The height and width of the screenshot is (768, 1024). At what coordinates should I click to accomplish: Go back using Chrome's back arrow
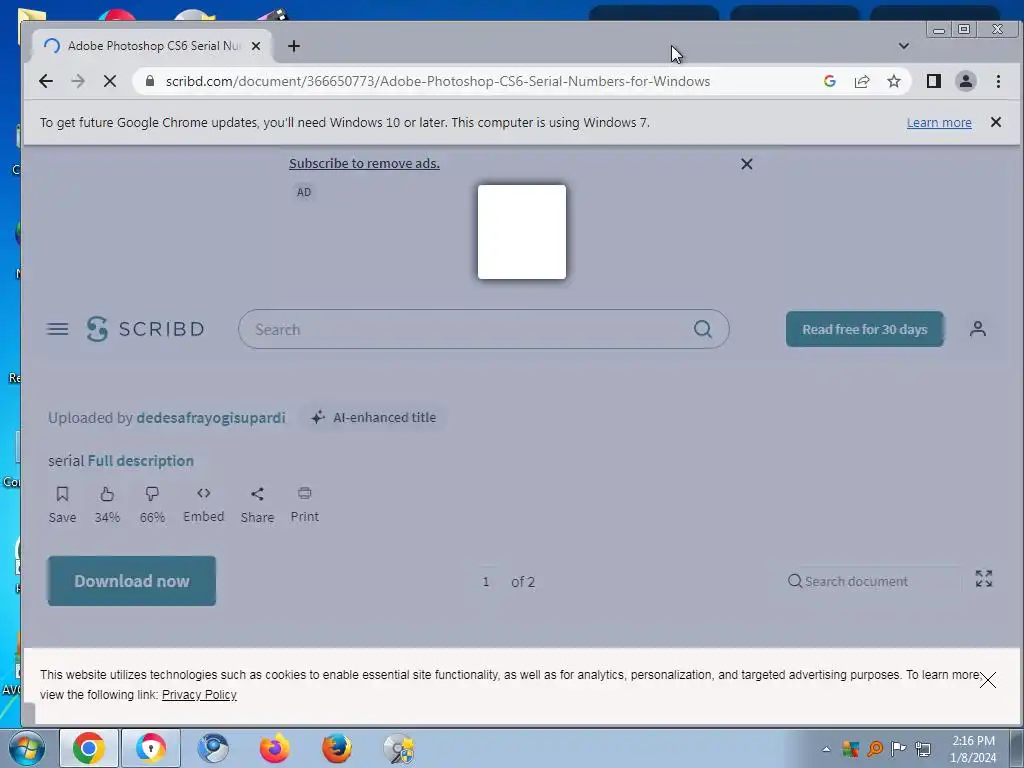pyautogui.click(x=46, y=81)
